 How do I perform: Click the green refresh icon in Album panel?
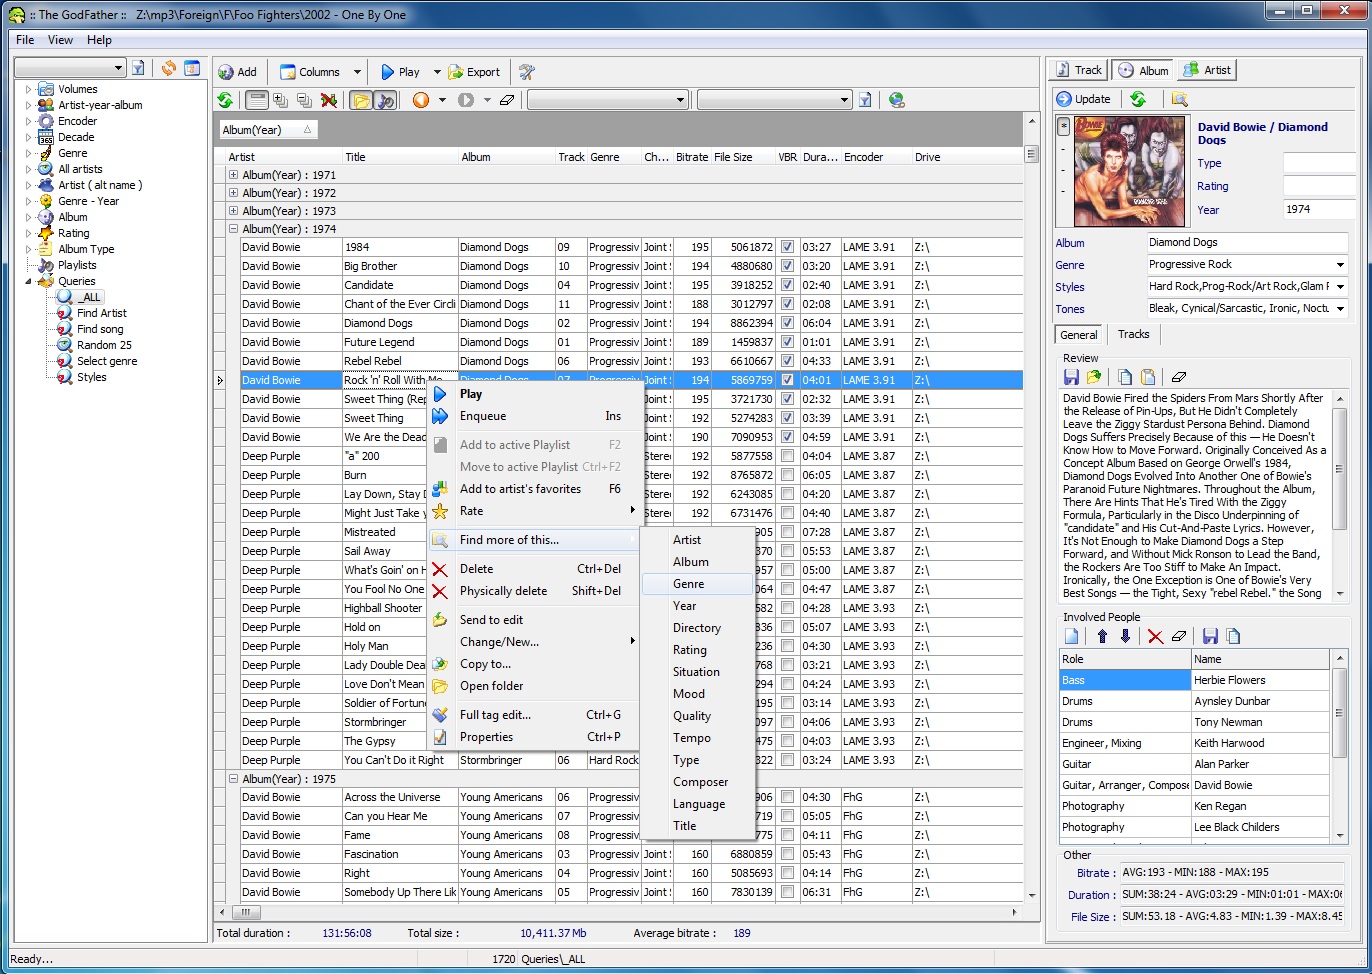coord(1138,99)
